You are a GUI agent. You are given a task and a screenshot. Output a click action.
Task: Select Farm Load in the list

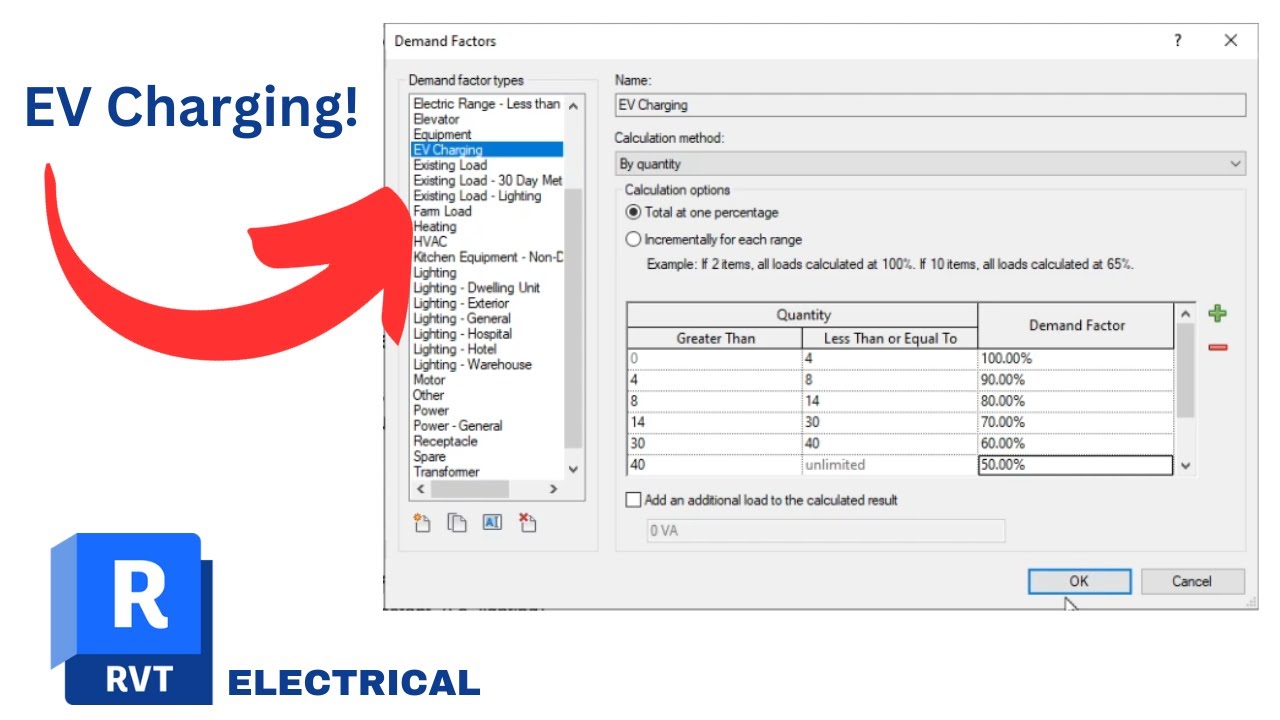pos(442,211)
